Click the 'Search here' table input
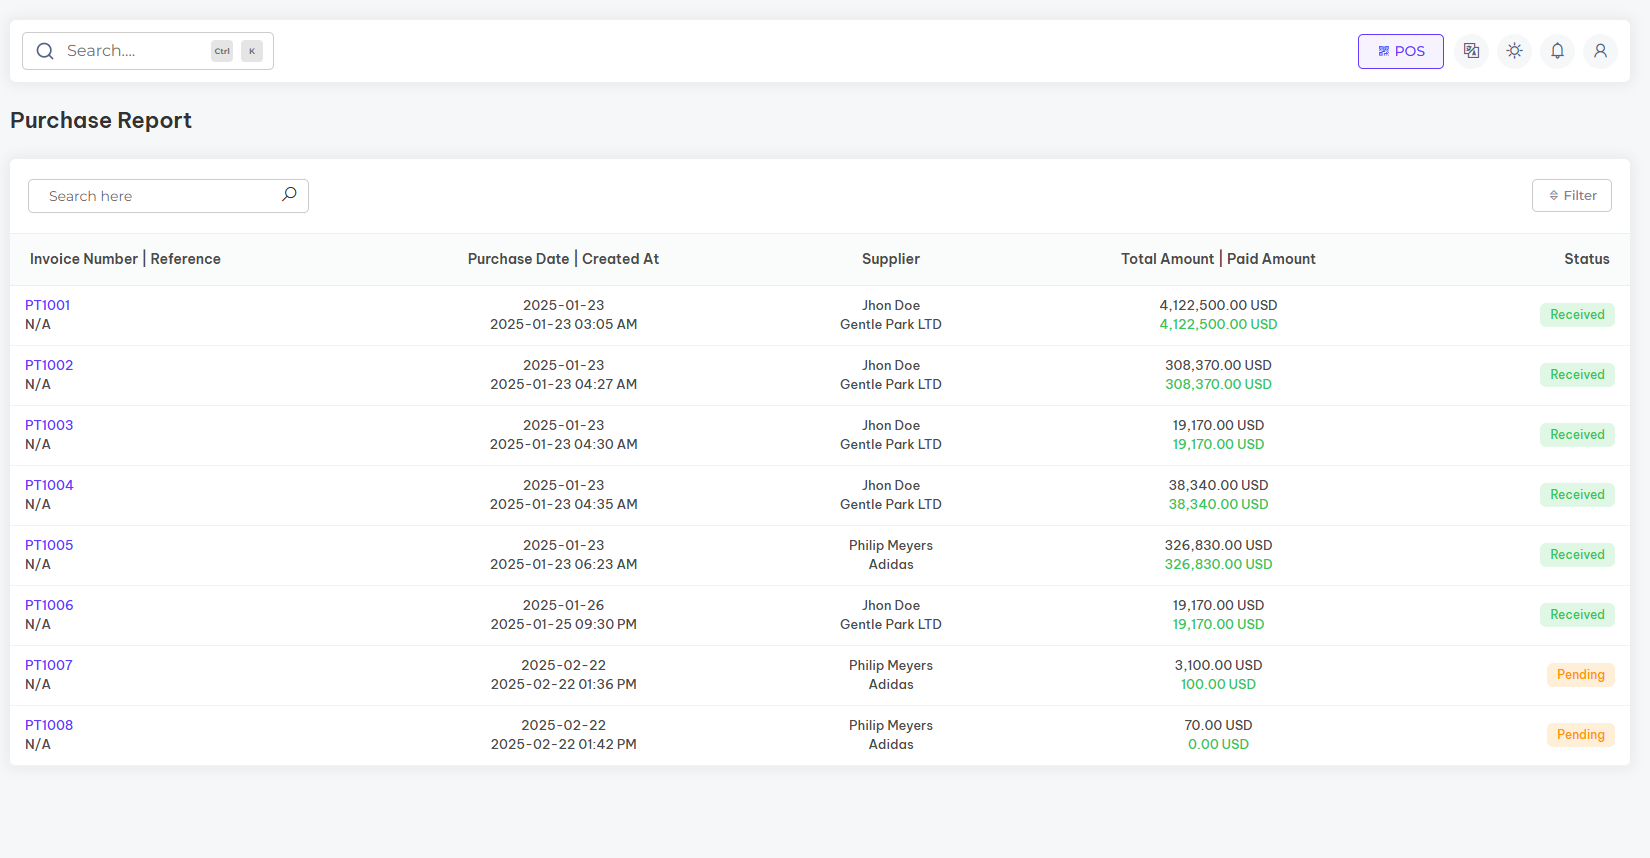 point(160,196)
